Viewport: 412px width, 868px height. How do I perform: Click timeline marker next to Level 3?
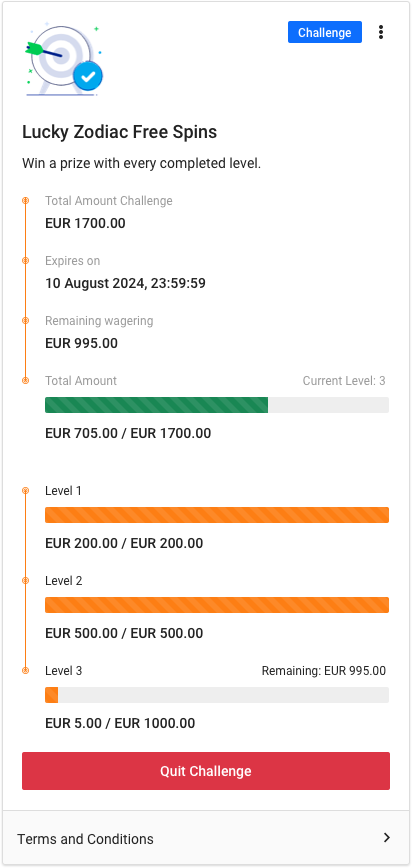click(25, 670)
